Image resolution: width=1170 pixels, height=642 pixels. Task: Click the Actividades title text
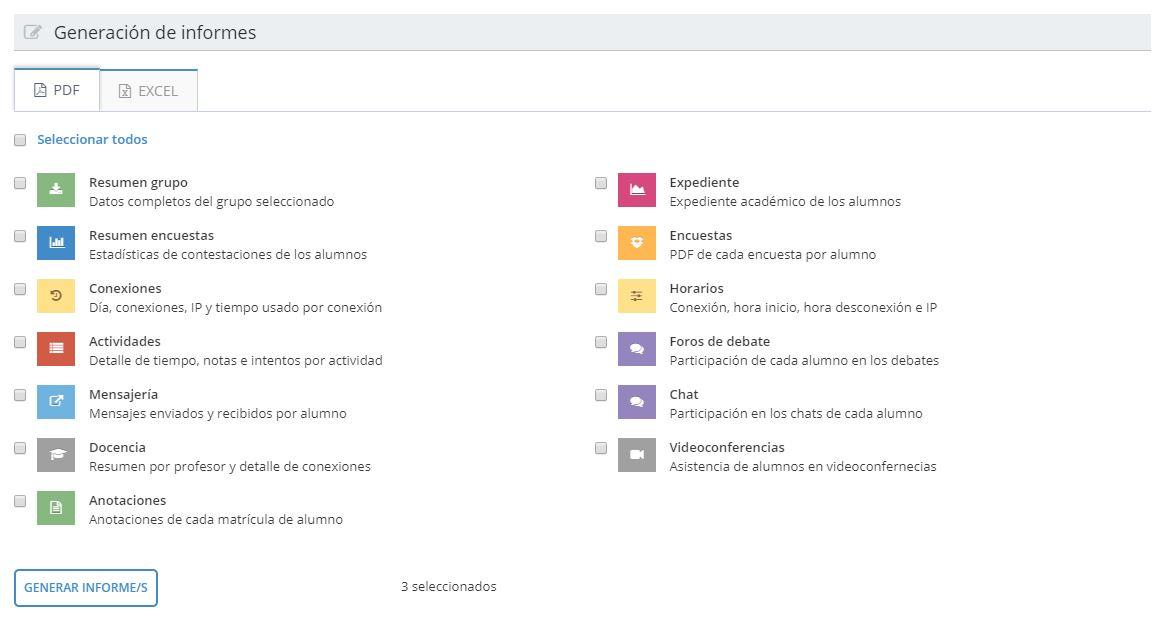(x=125, y=341)
